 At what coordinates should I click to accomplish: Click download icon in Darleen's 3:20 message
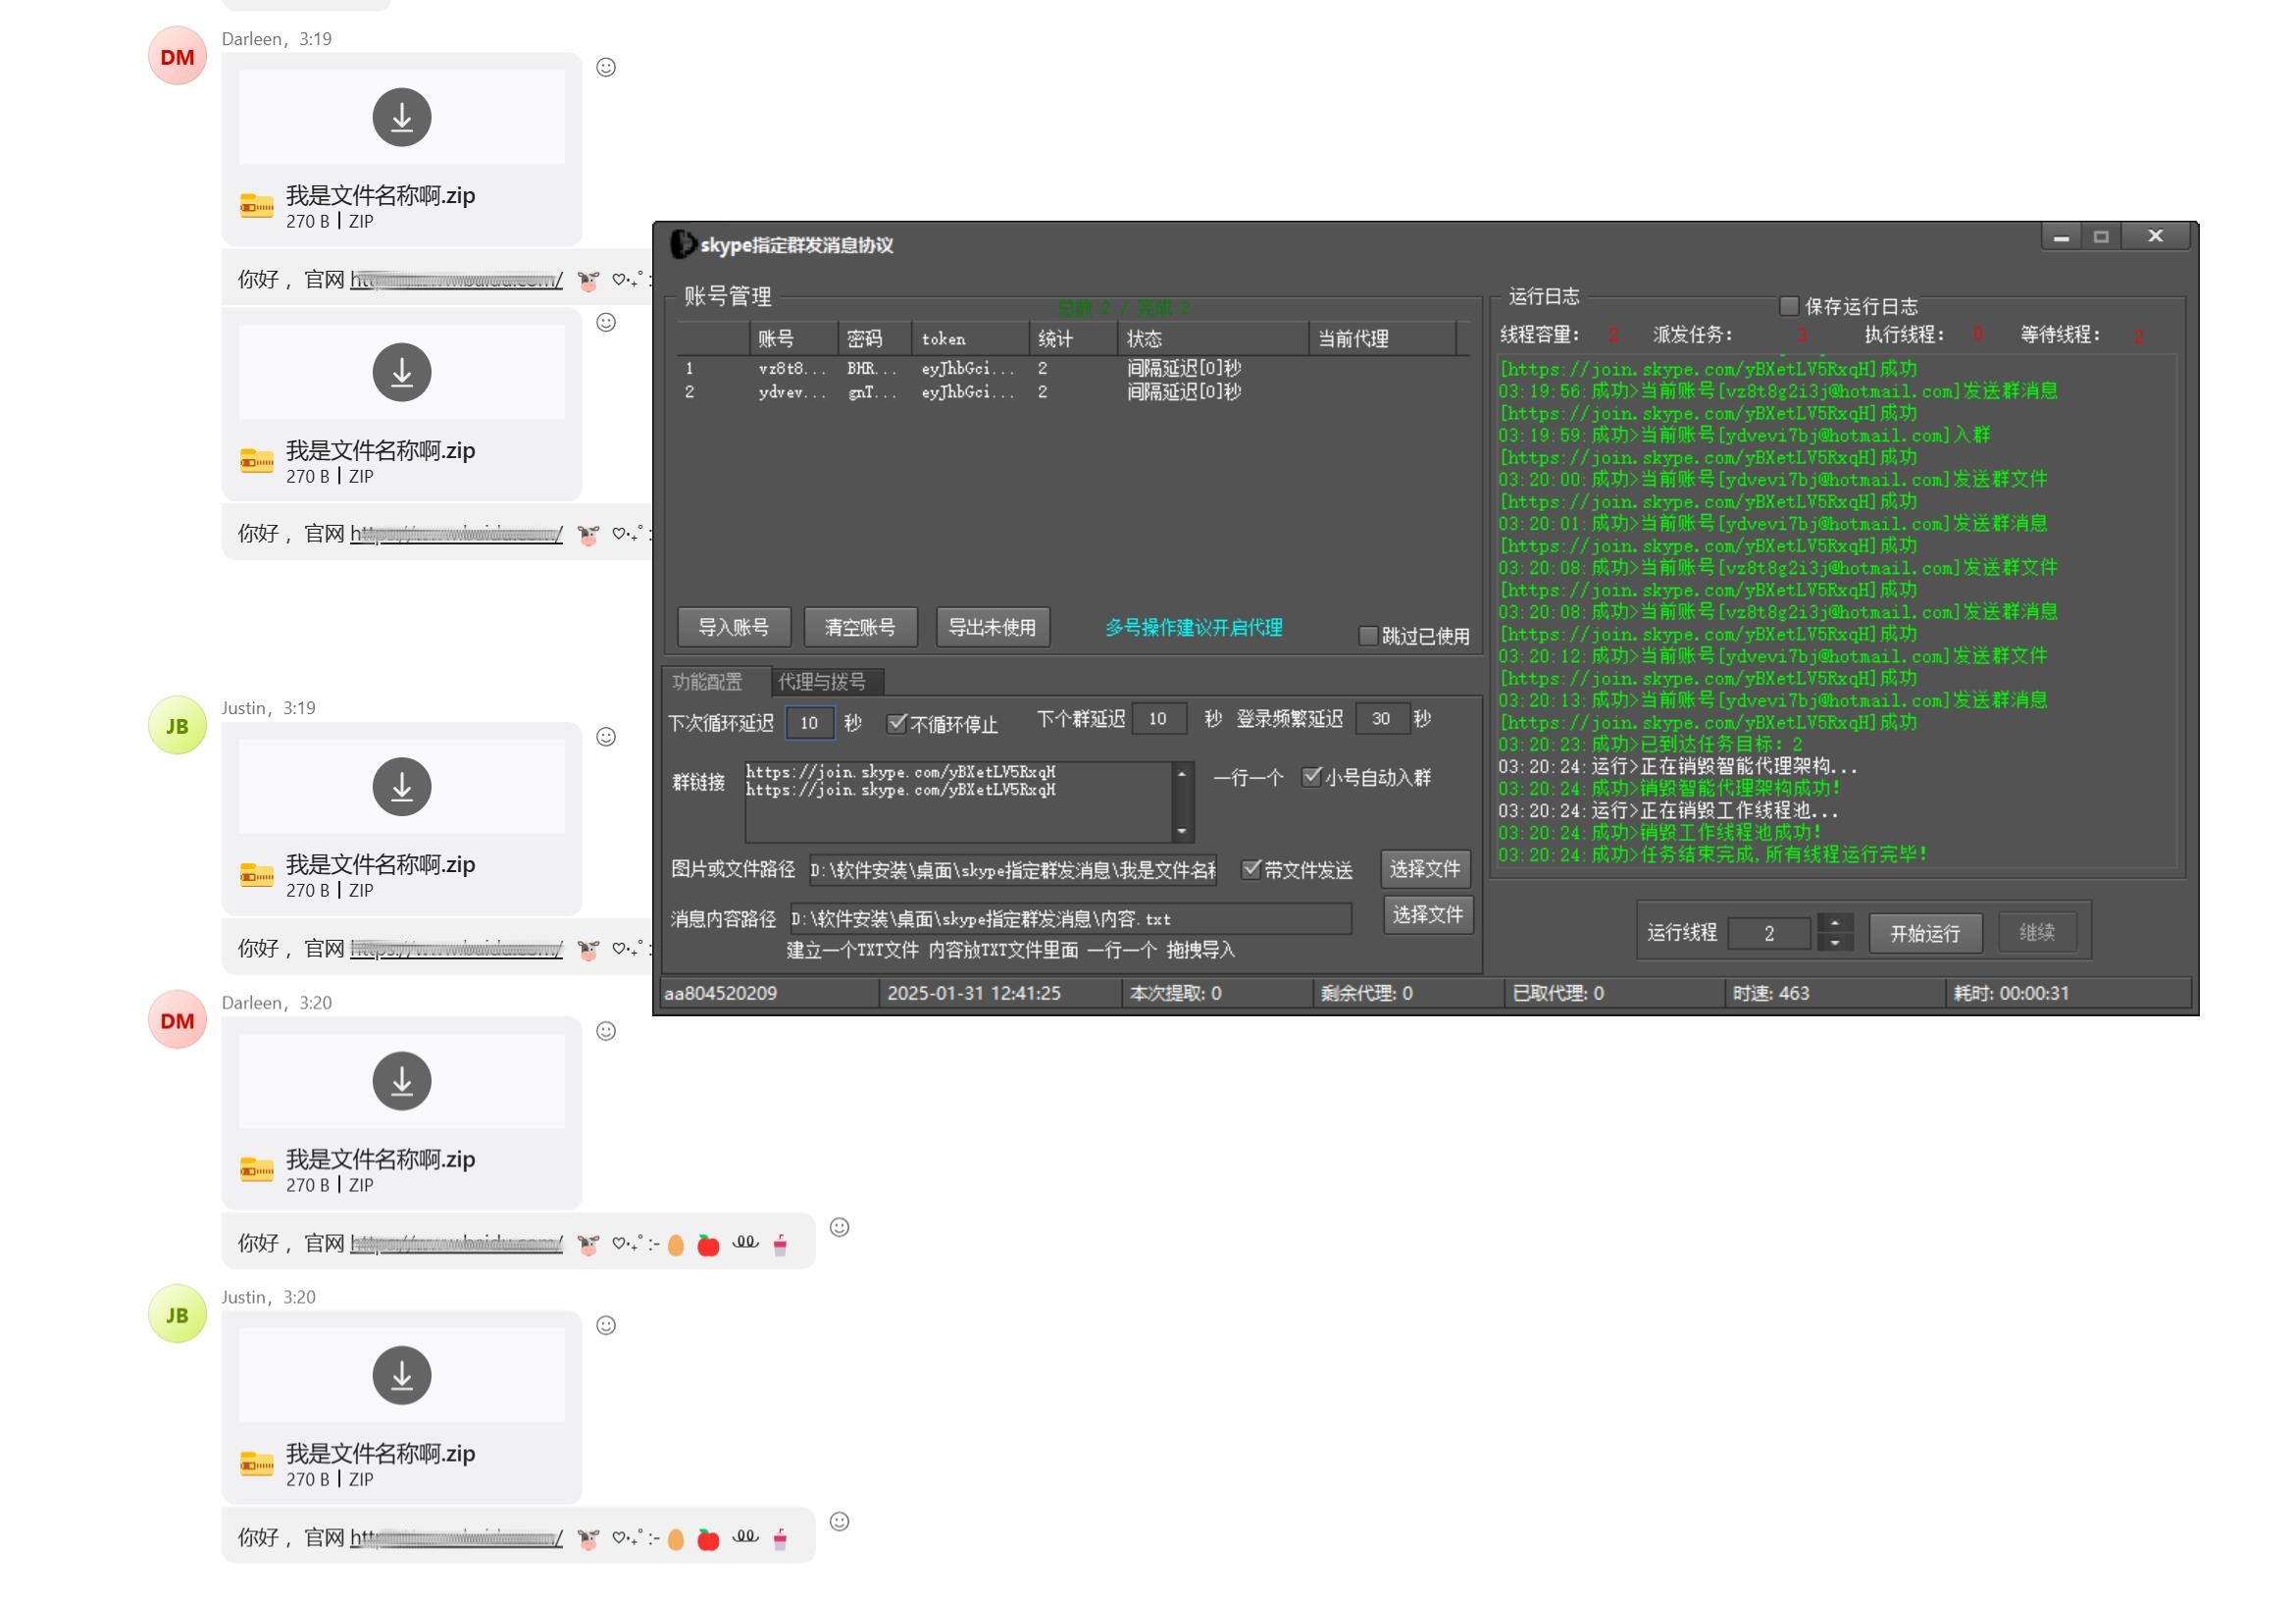pos(401,1081)
